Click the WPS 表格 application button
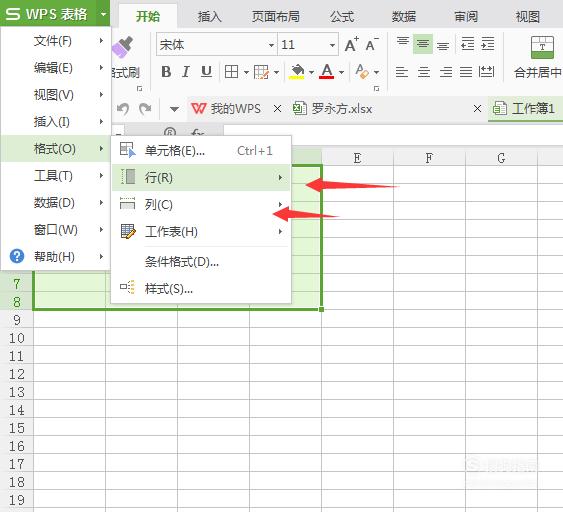The image size is (563, 512). 47,14
